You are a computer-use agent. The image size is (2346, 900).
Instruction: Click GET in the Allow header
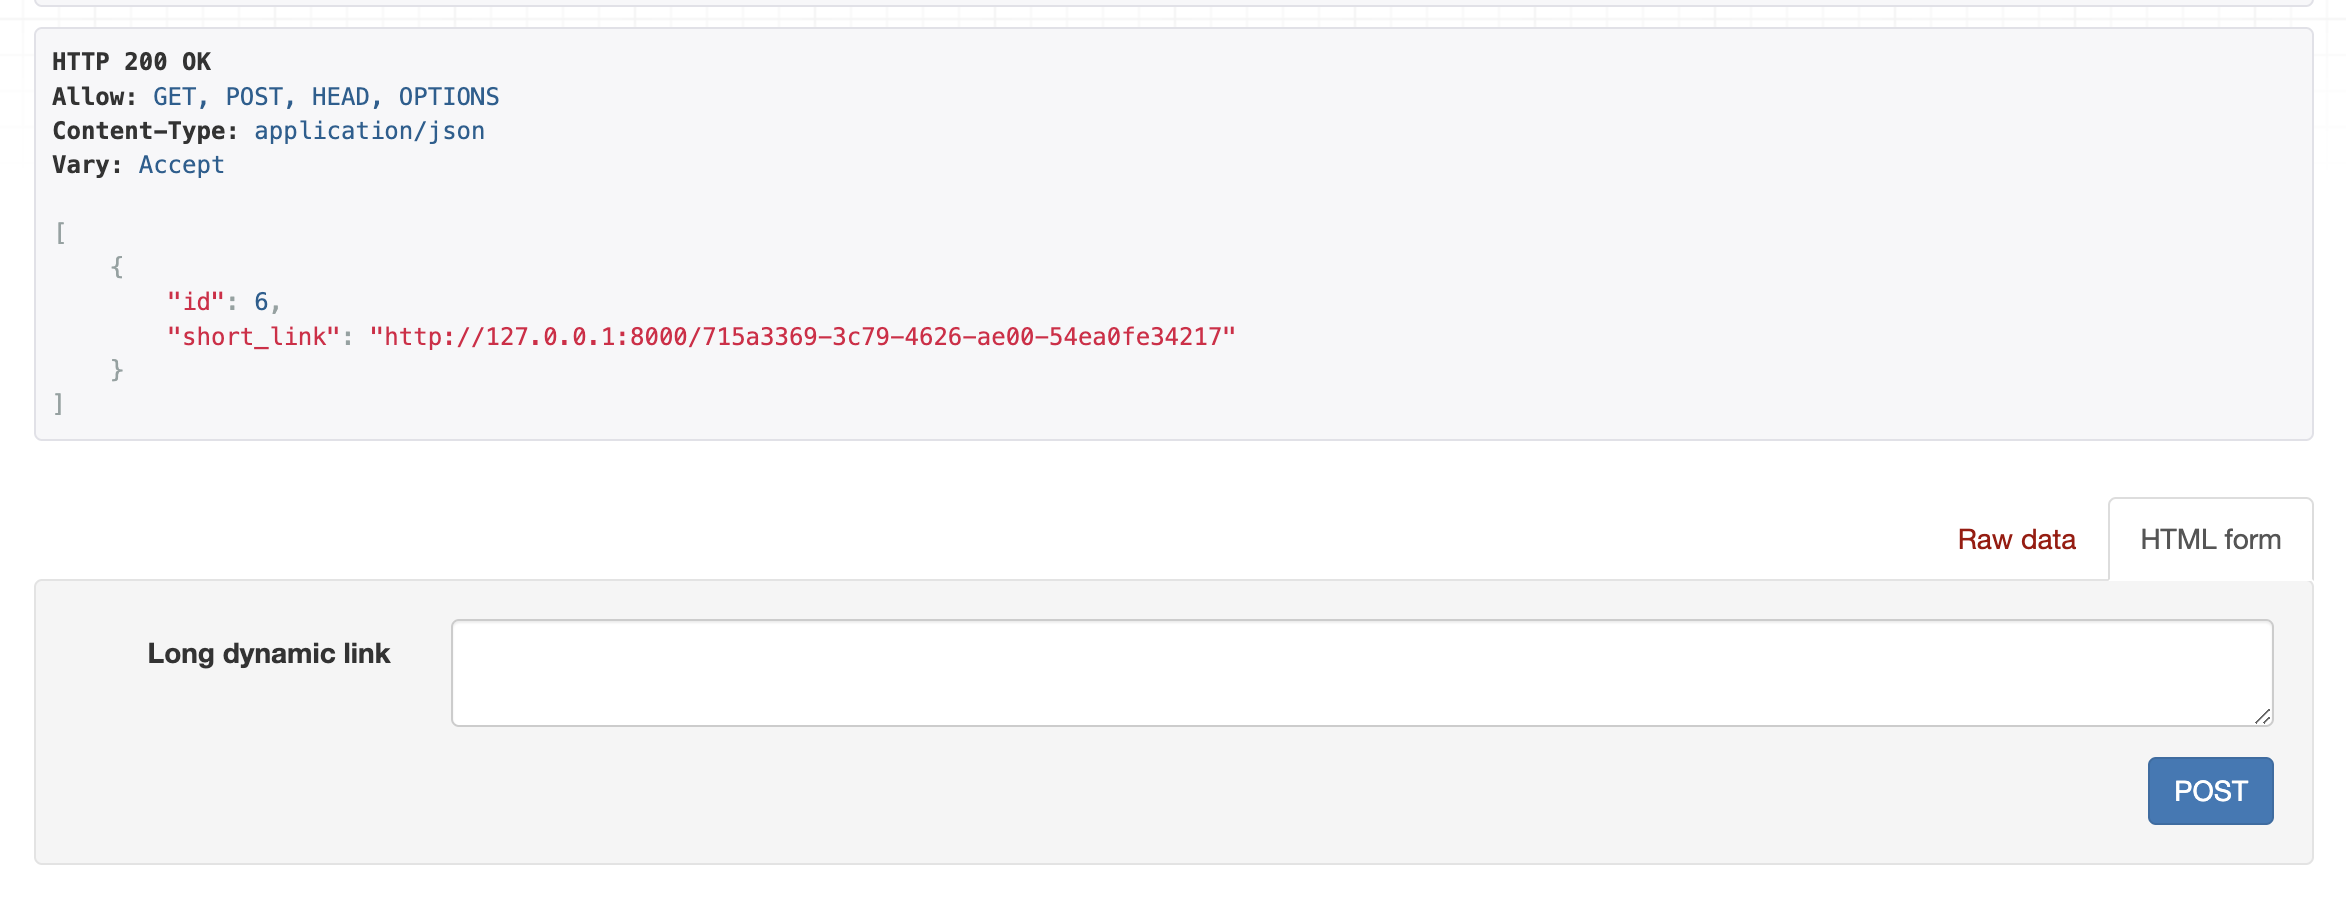pyautogui.click(x=174, y=97)
